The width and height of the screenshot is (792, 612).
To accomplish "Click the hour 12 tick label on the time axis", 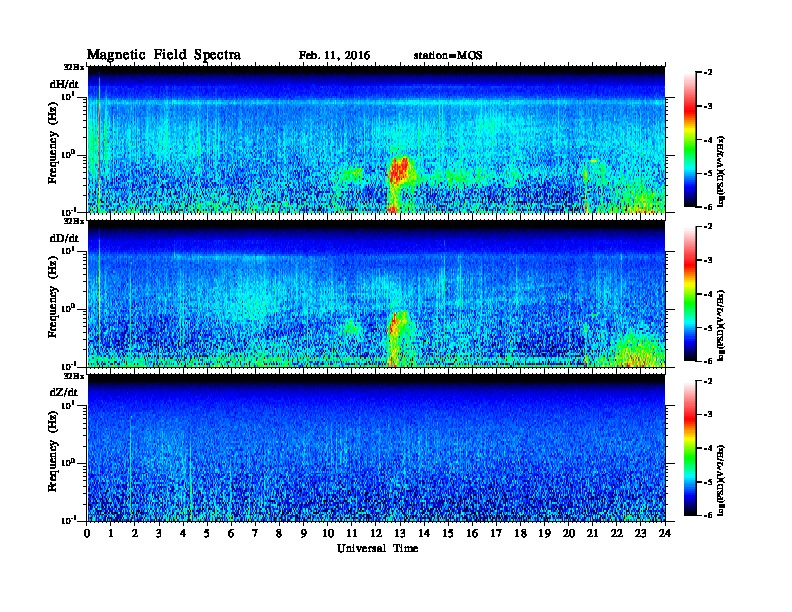I will tap(376, 534).
